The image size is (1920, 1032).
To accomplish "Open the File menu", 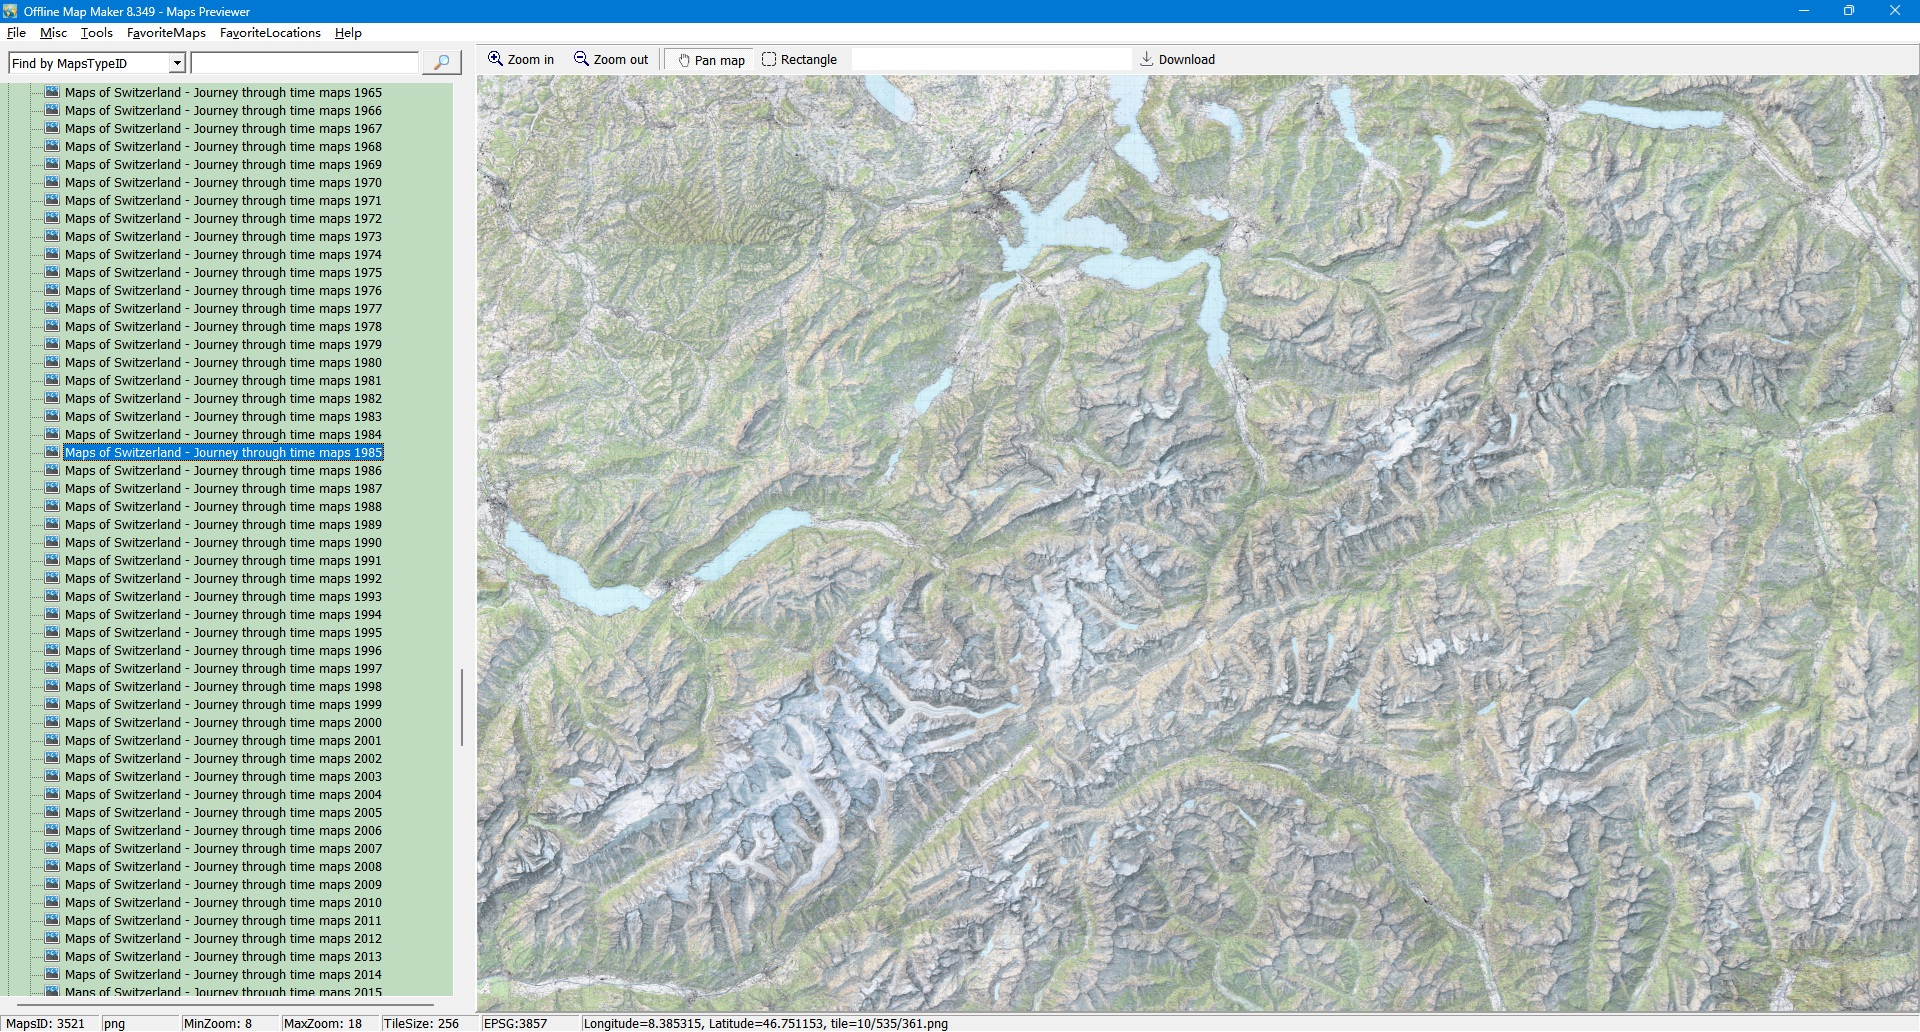I will (16, 33).
